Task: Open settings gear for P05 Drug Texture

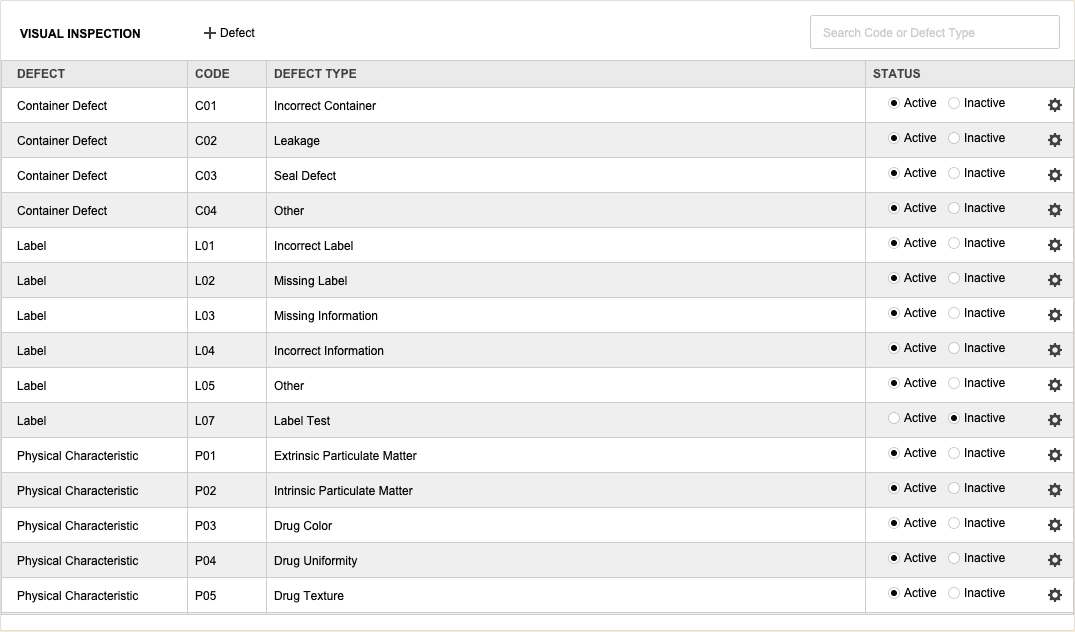Action: tap(1054, 595)
